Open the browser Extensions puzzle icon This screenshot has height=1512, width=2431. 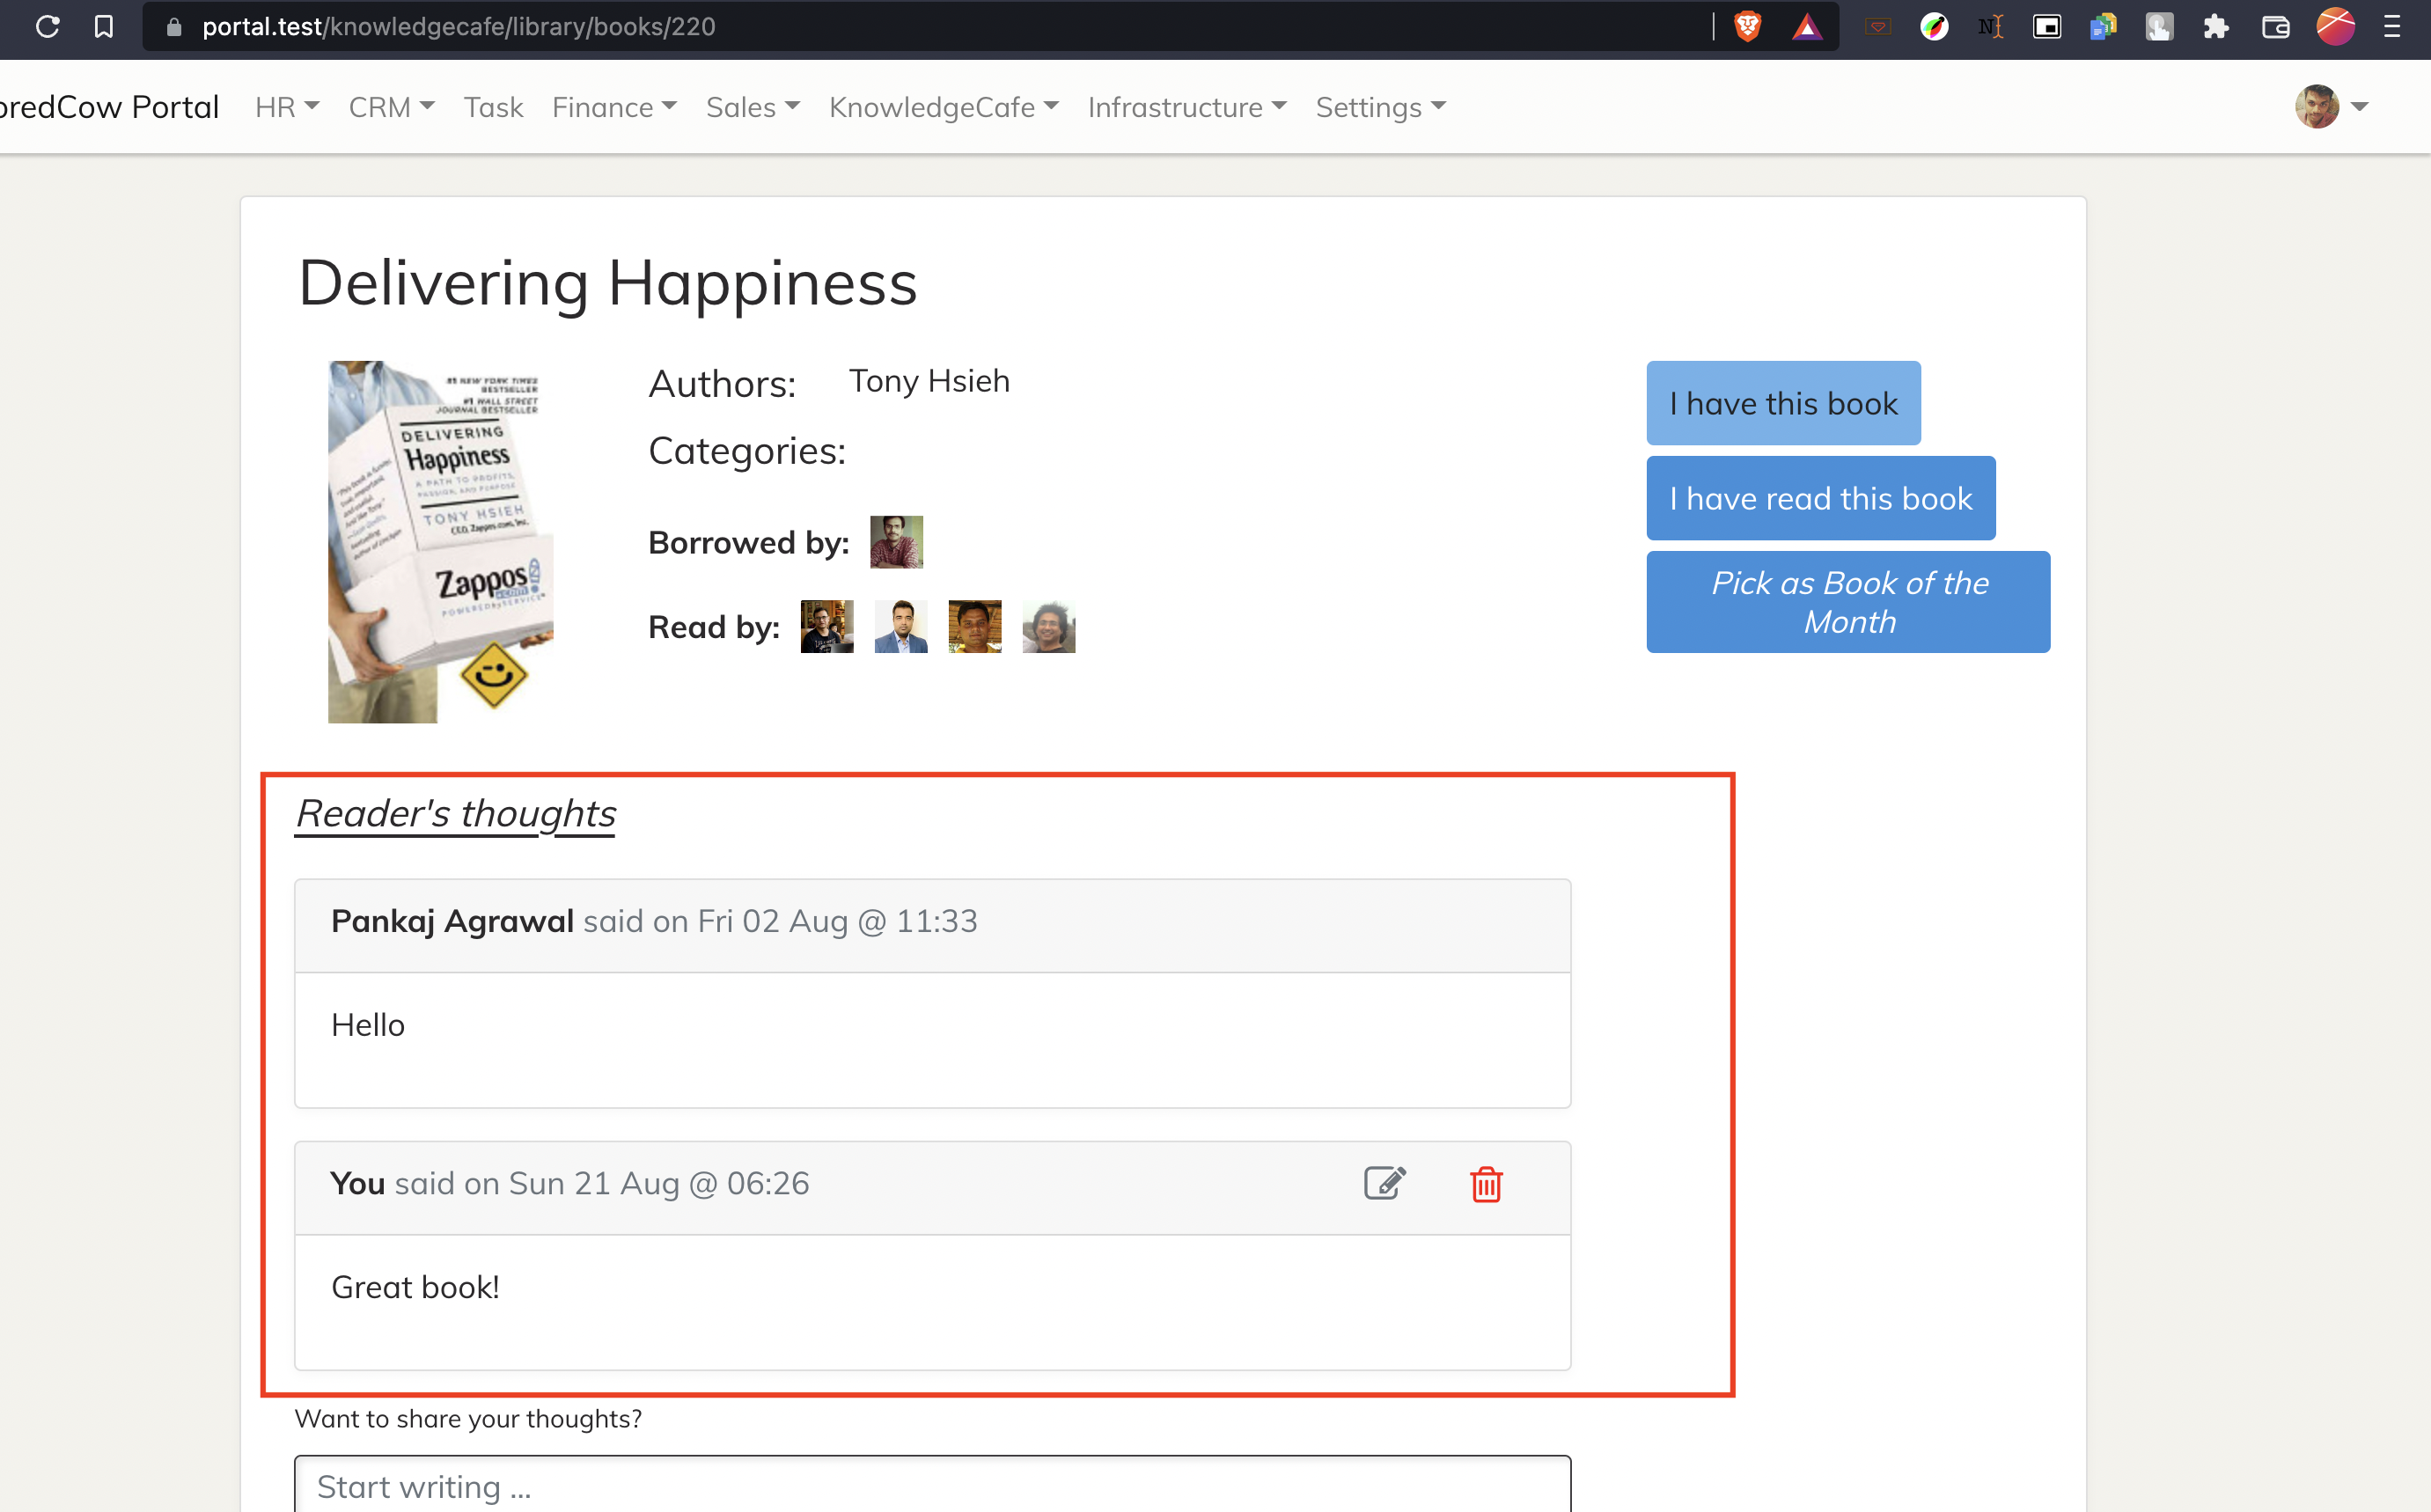pos(2215,27)
